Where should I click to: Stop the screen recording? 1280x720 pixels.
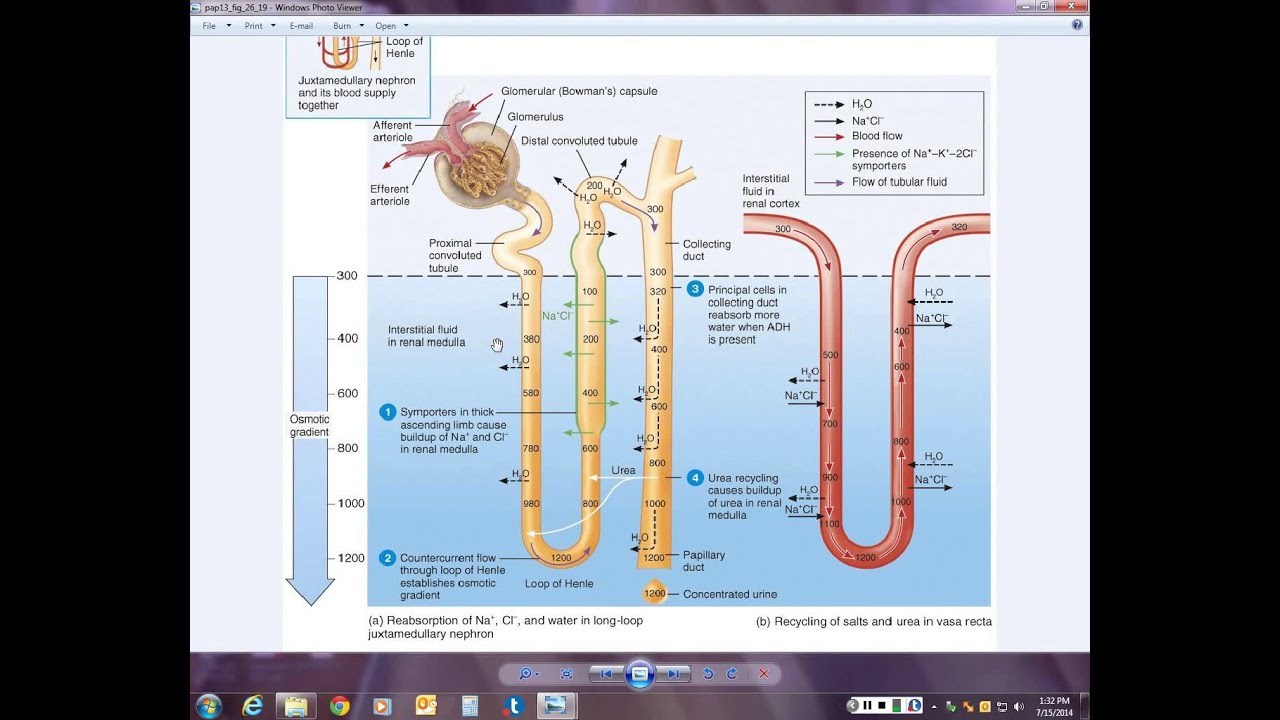coord(882,706)
